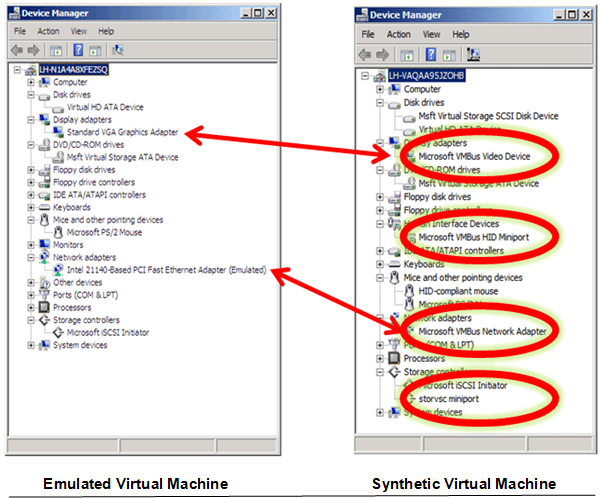
Task: Click IDE ATA/ATAPI controllers icon in left window
Action: (44, 195)
